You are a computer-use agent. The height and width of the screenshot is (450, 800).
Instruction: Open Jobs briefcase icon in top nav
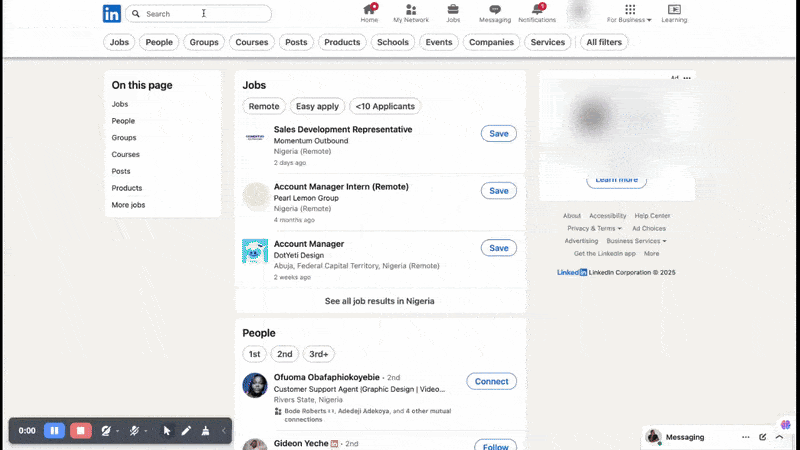point(453,9)
